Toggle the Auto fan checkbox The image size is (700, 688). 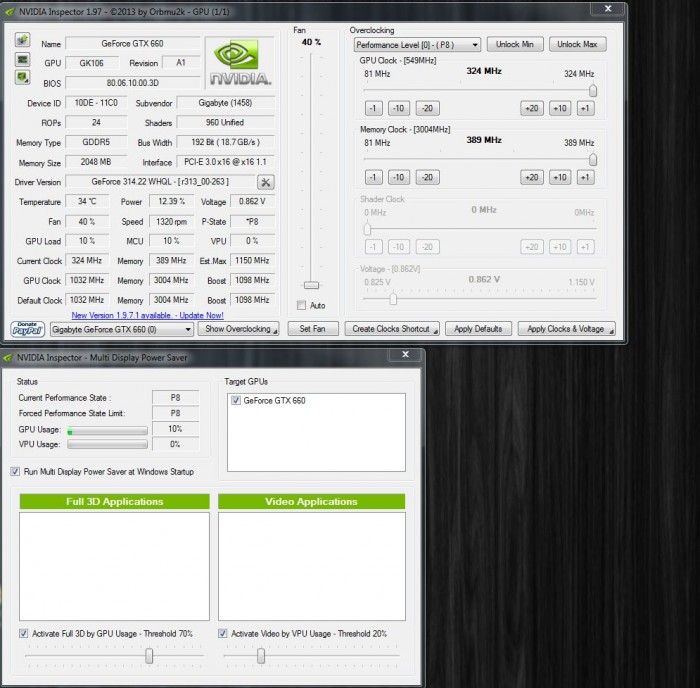[301, 305]
